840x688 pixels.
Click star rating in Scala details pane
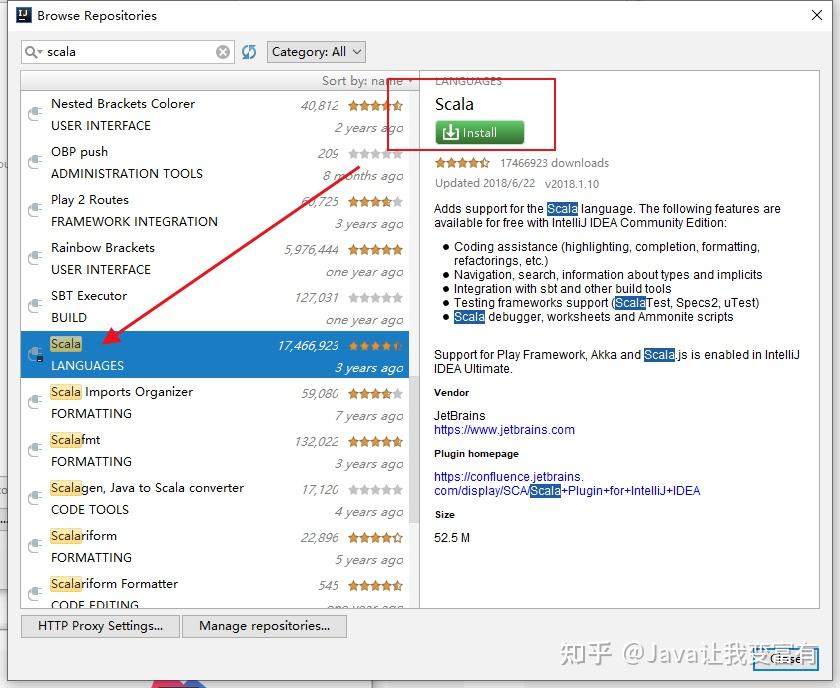tap(462, 162)
